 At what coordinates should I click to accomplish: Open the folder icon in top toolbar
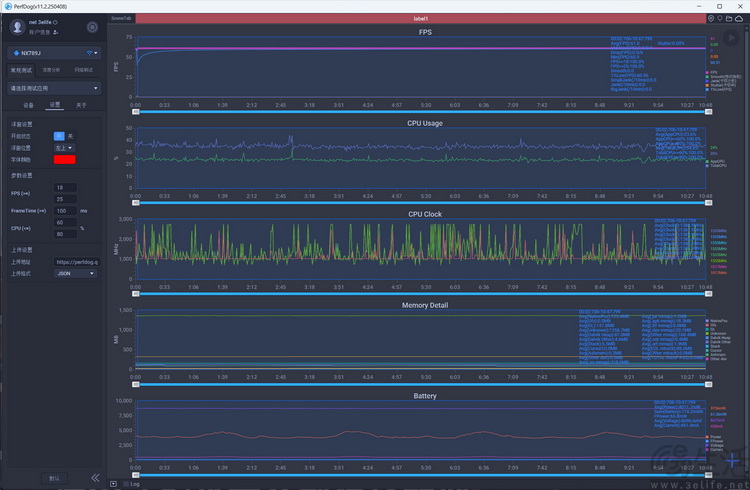(729, 18)
